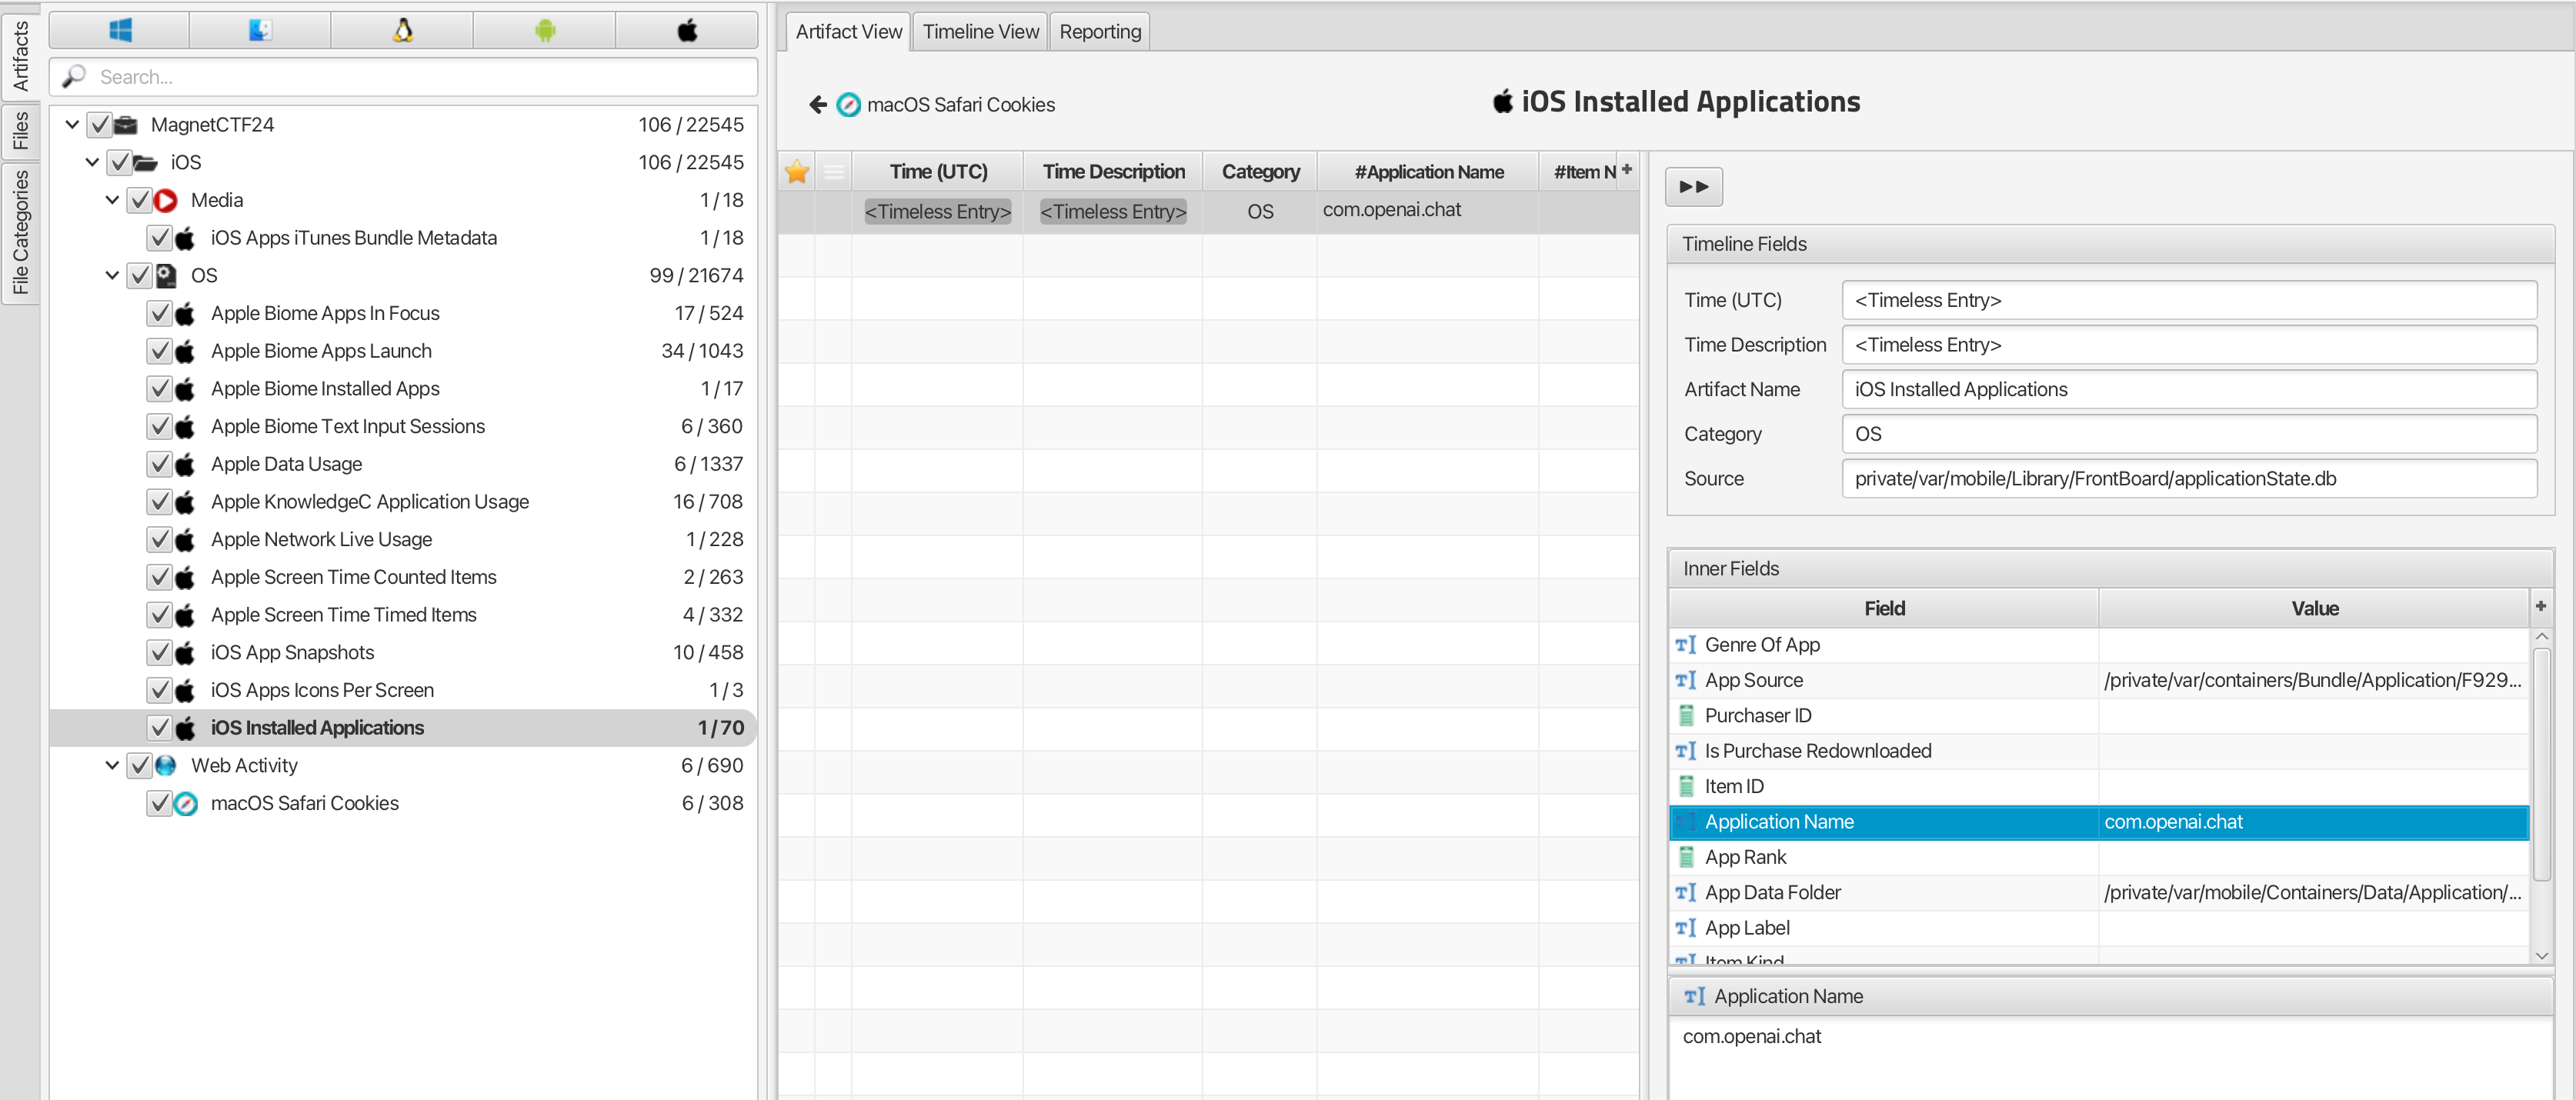
Task: Click the star bookmark column header
Action: click(x=797, y=172)
